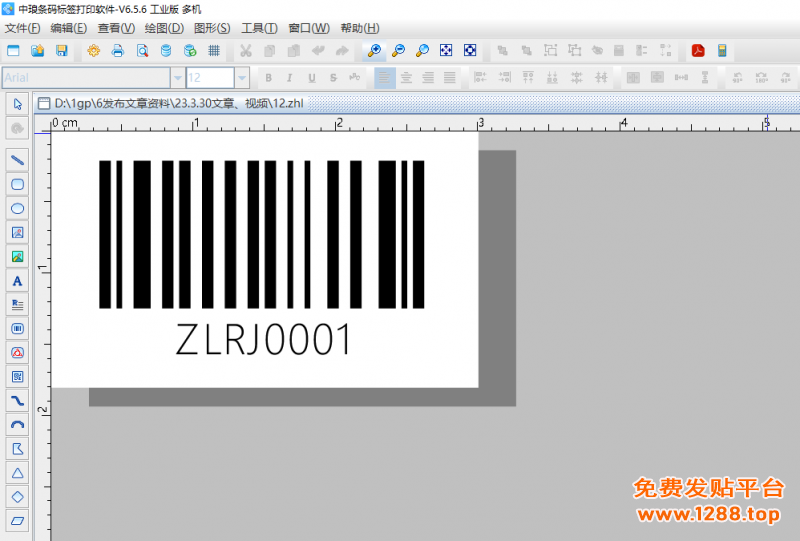The width and height of the screenshot is (800, 541).
Task: Open the 图形(S) menu
Action: (x=212, y=28)
